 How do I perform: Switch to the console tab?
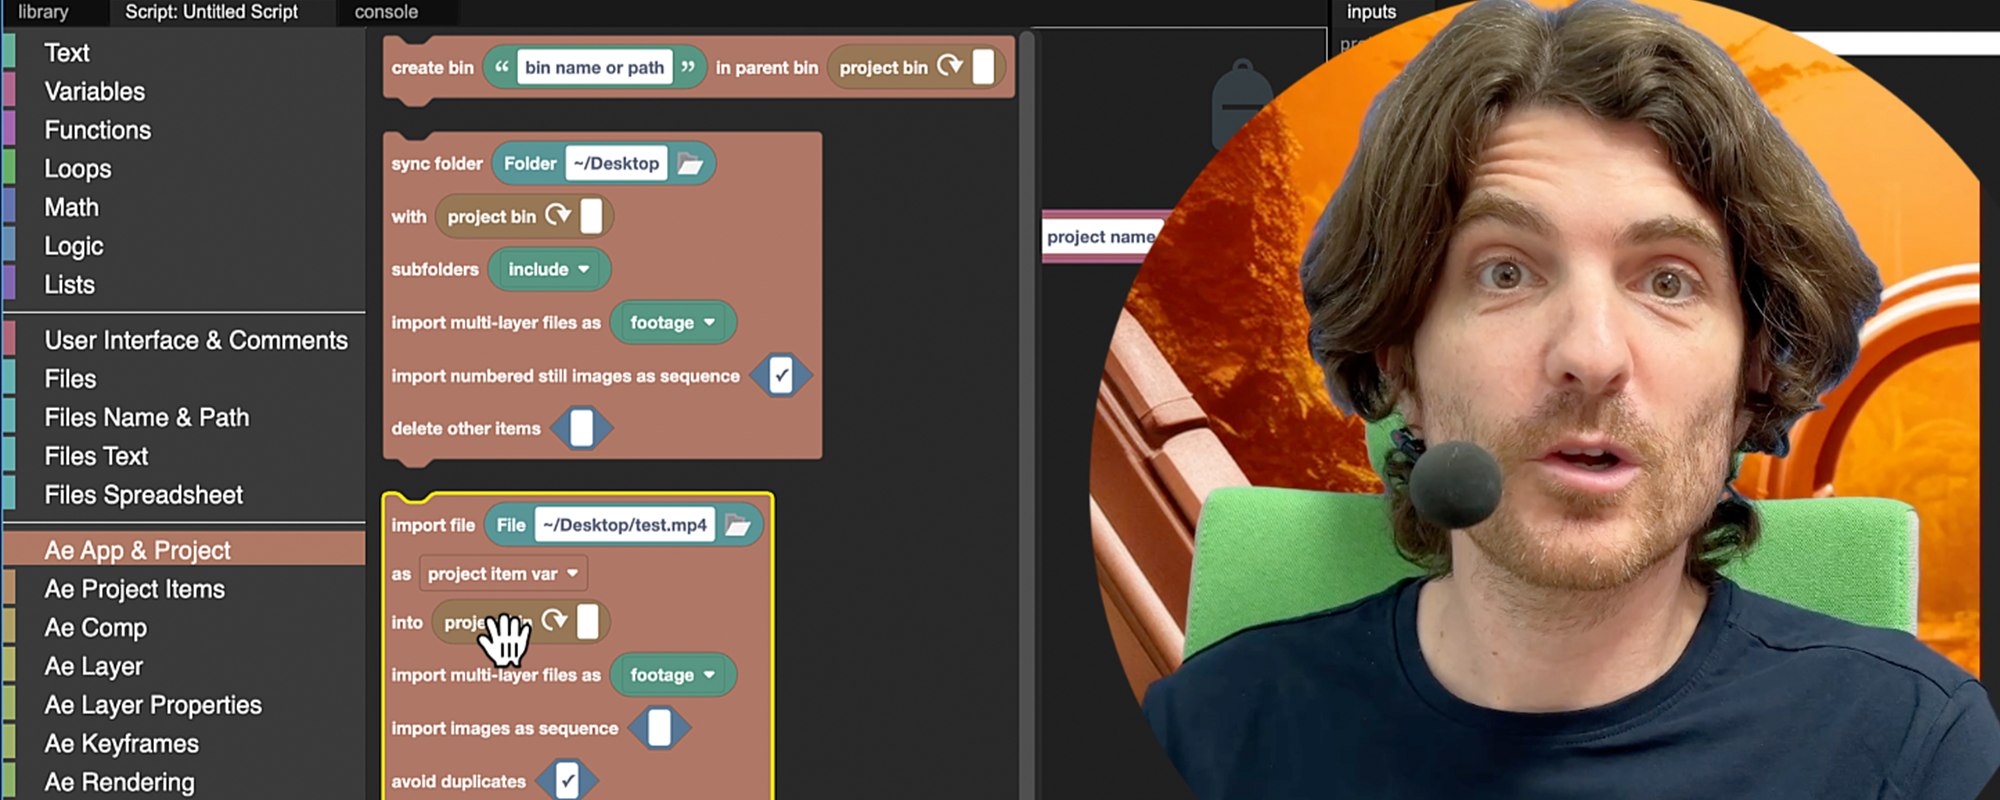386,12
